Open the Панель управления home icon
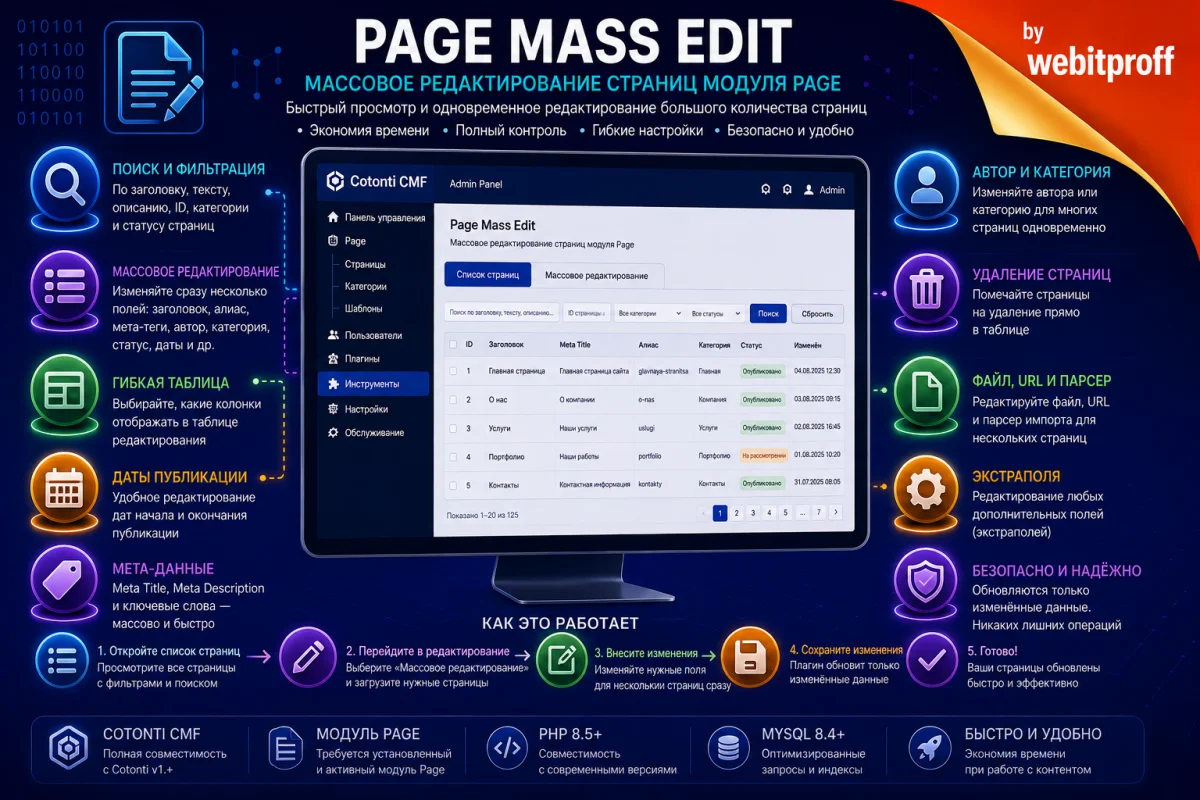Image resolution: width=1200 pixels, height=800 pixels. point(333,217)
